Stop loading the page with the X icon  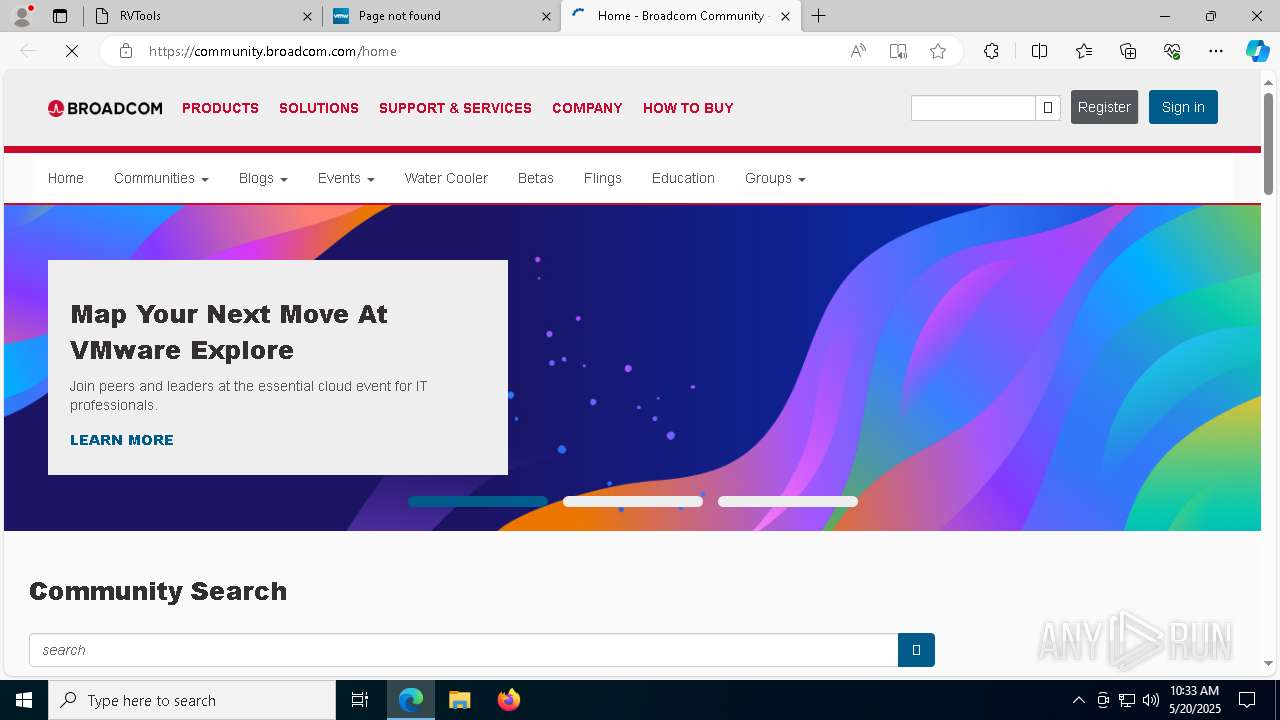point(72,51)
